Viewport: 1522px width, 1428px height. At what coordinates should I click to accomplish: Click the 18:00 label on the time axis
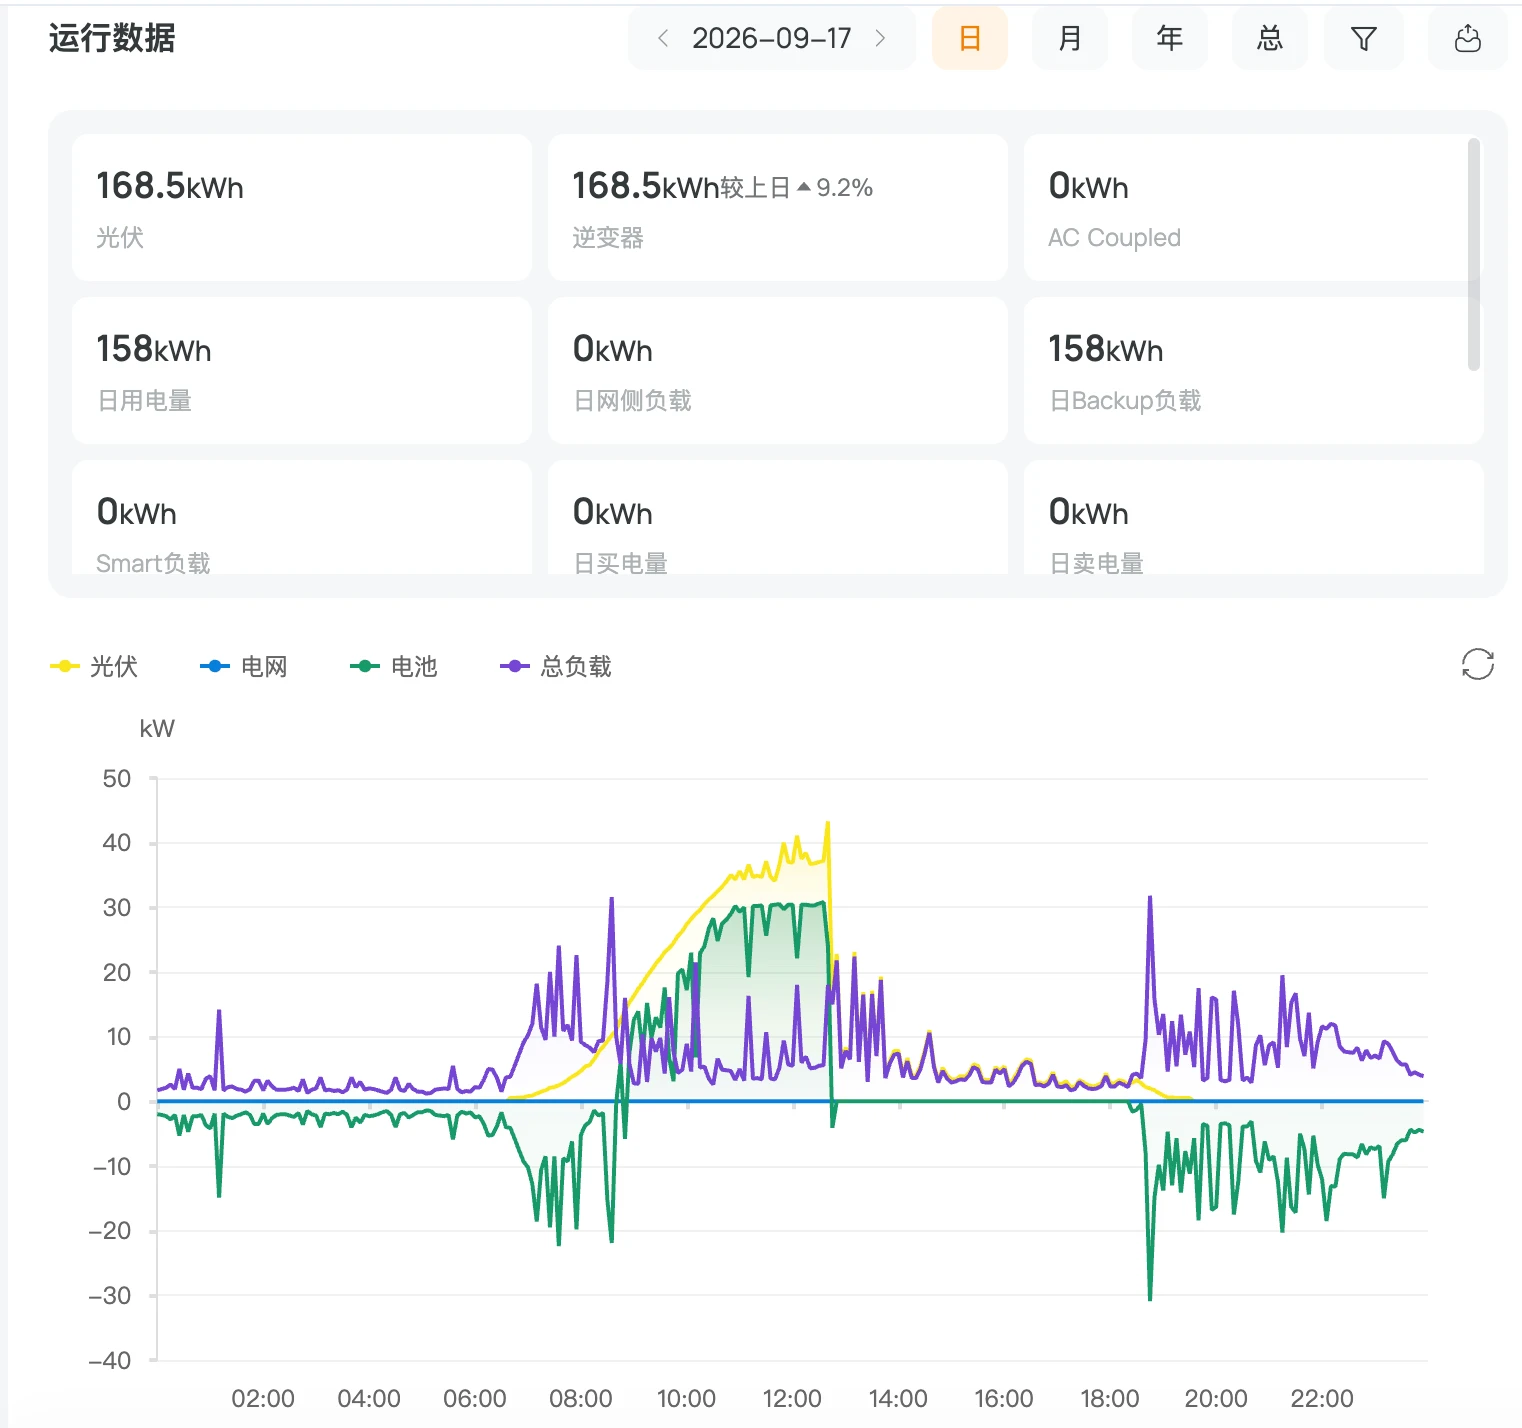[1110, 1398]
